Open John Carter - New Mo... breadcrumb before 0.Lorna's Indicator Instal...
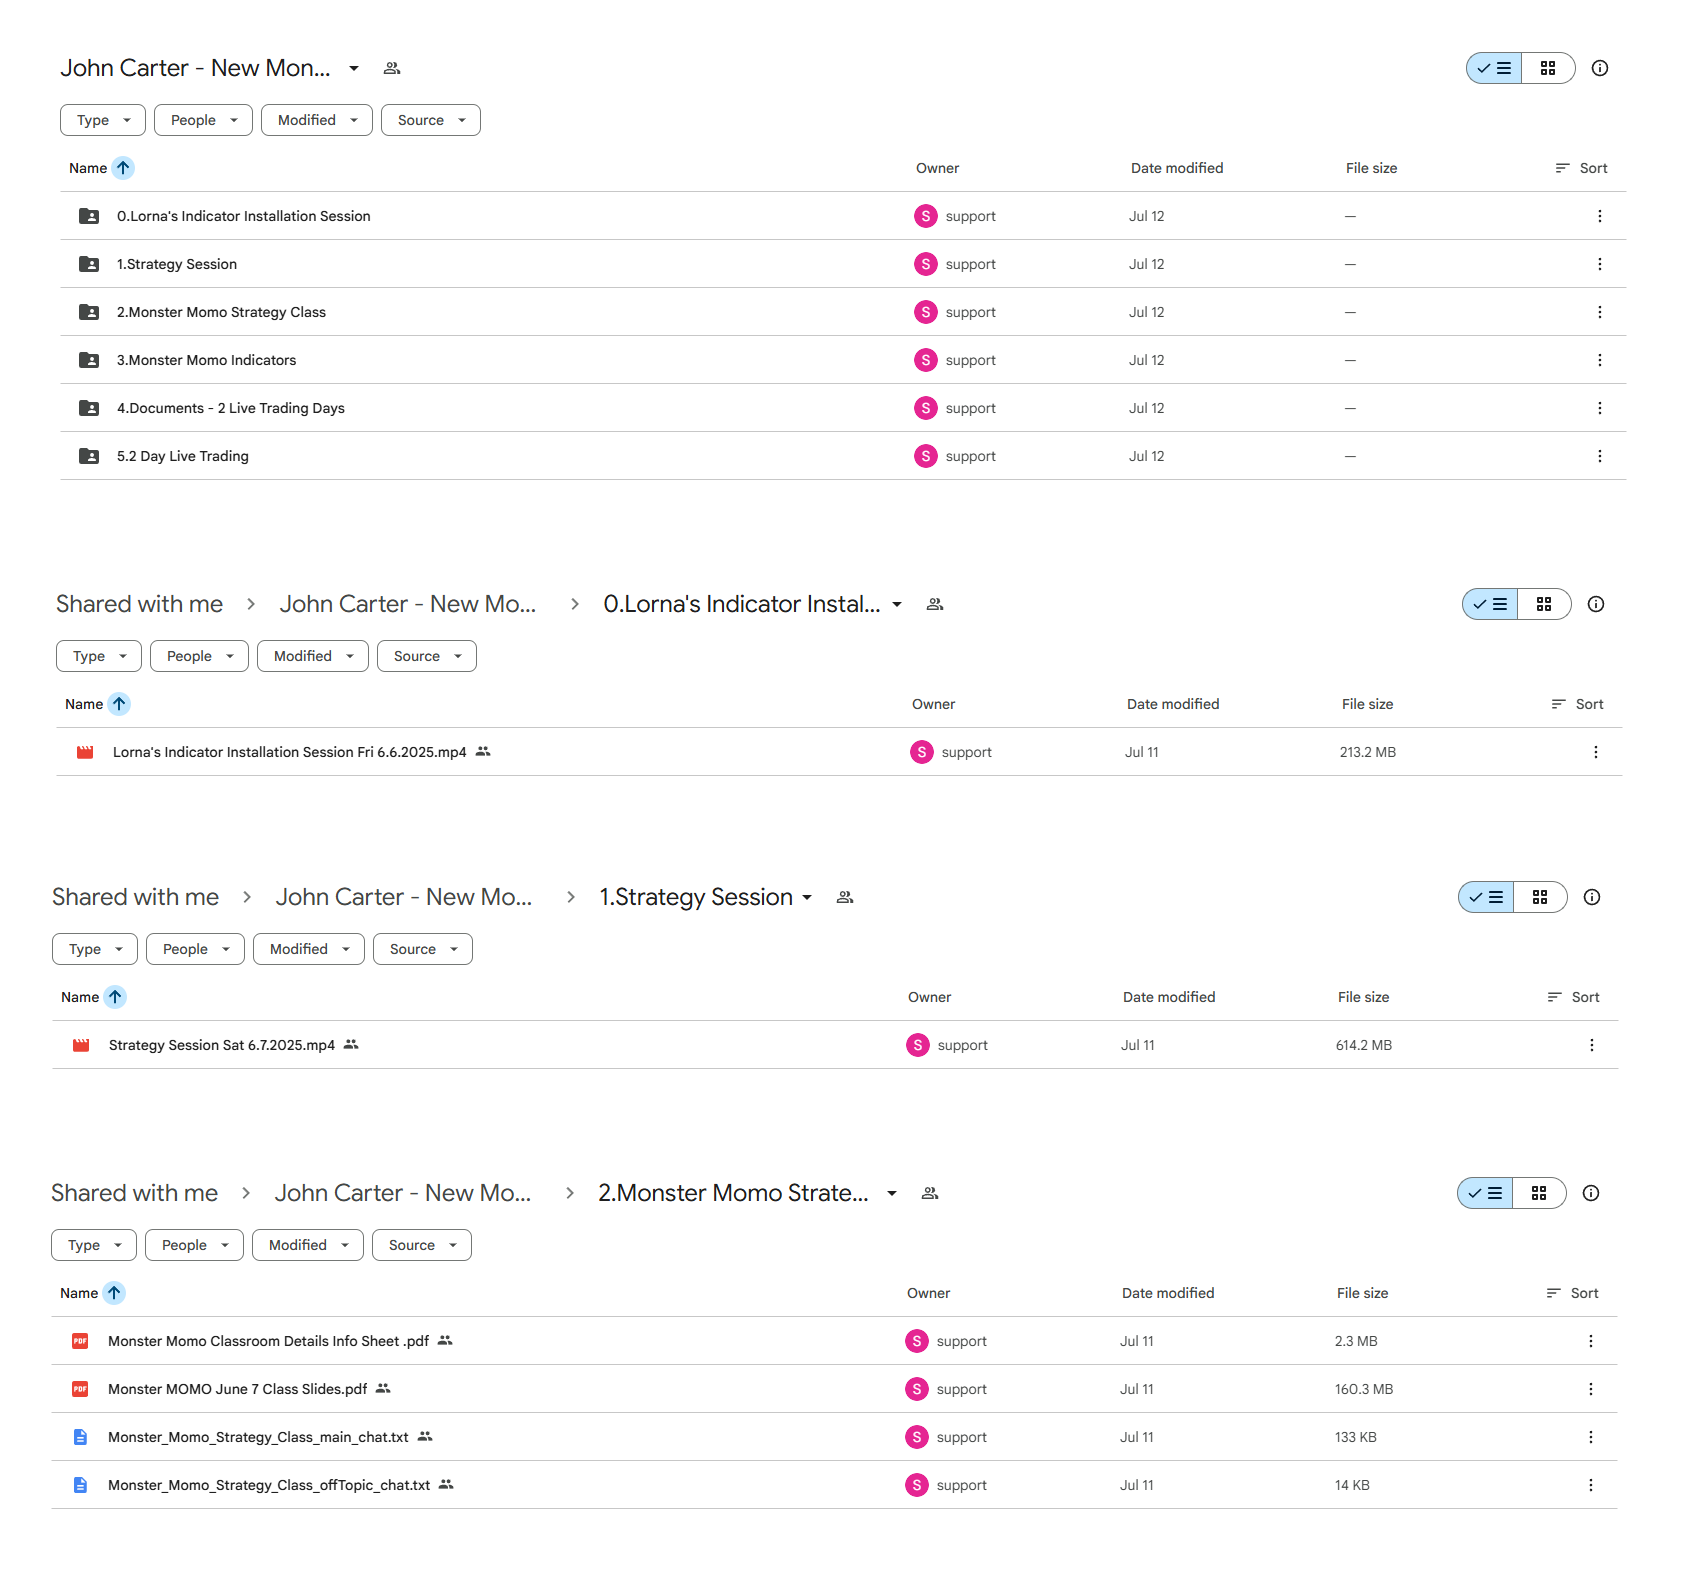 tap(408, 604)
